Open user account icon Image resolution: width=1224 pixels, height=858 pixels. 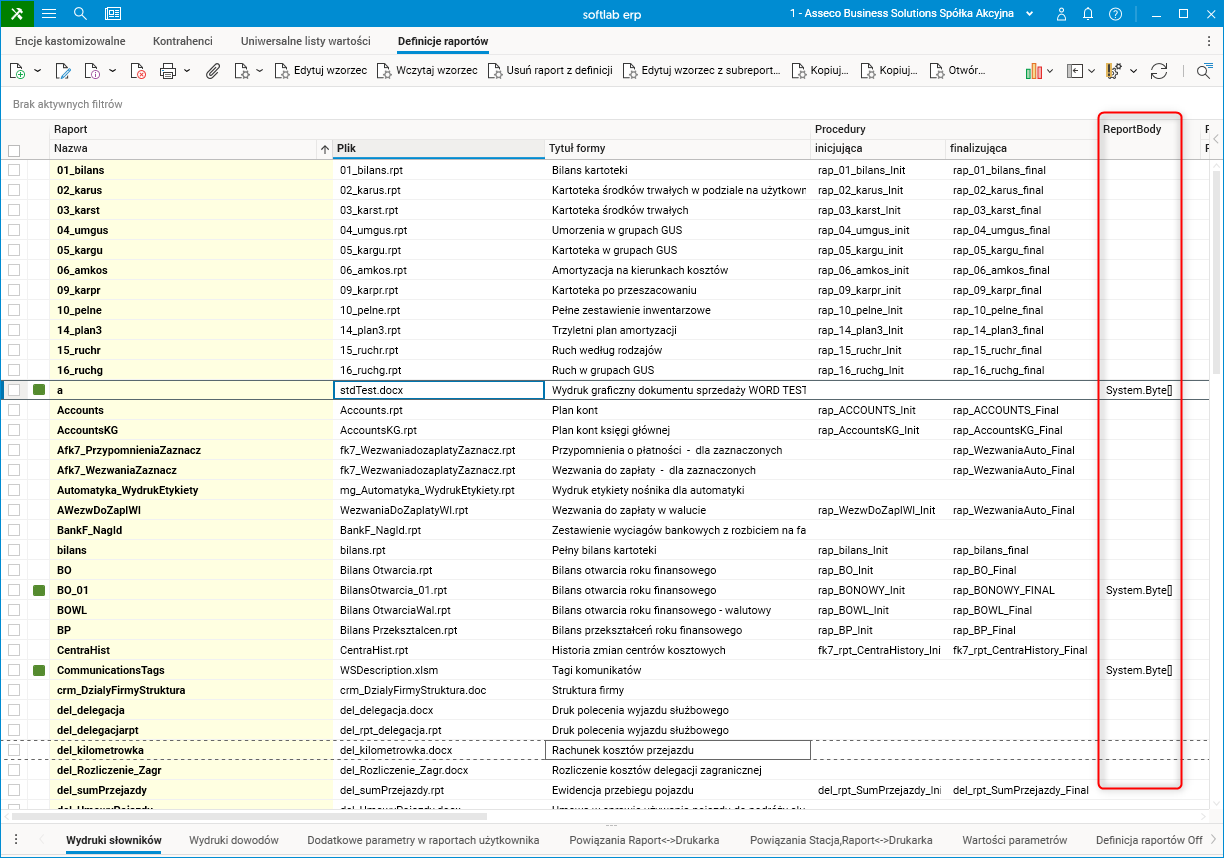1062,14
